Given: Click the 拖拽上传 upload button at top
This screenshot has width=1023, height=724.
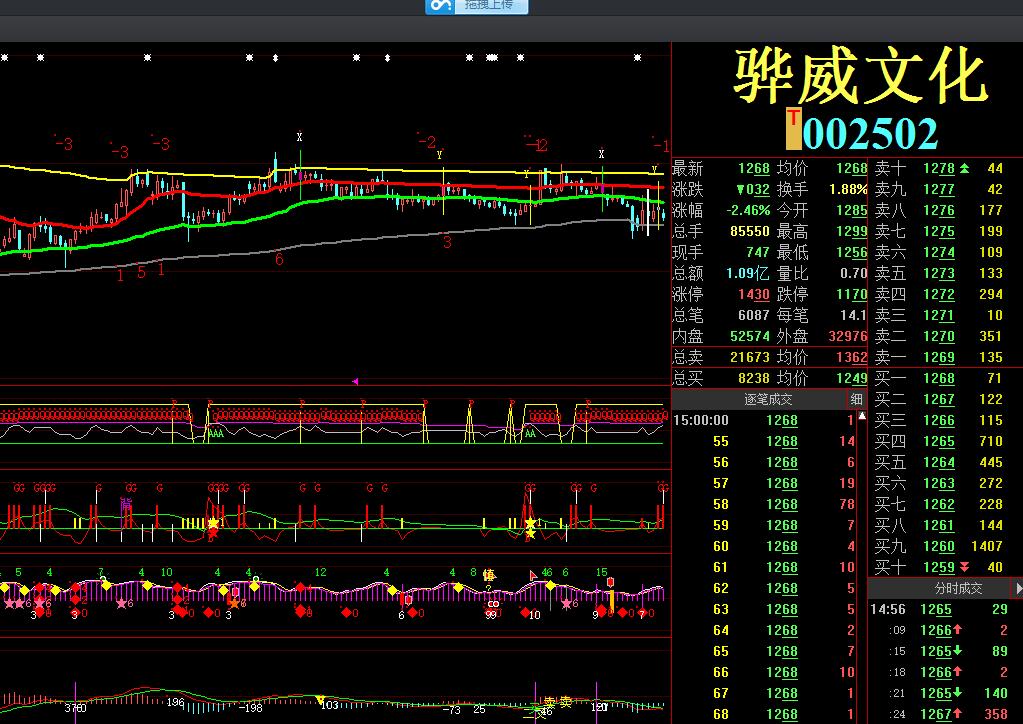Looking at the screenshot, I should point(476,6).
